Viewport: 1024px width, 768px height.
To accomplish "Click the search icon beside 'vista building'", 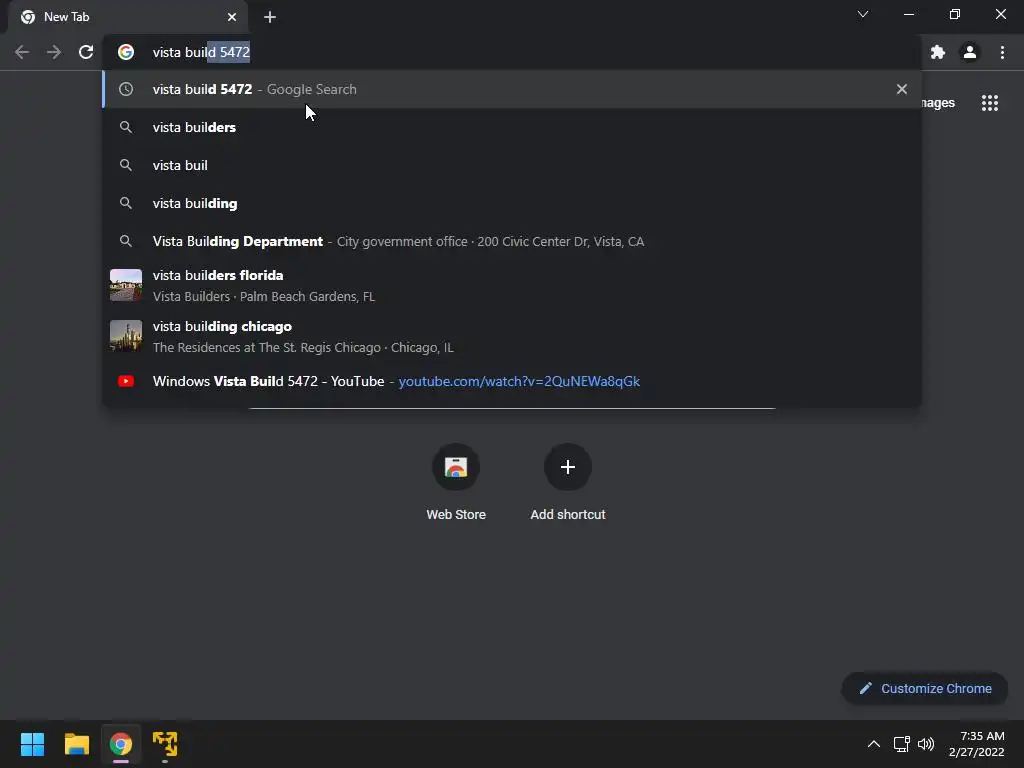I will pyautogui.click(x=126, y=203).
